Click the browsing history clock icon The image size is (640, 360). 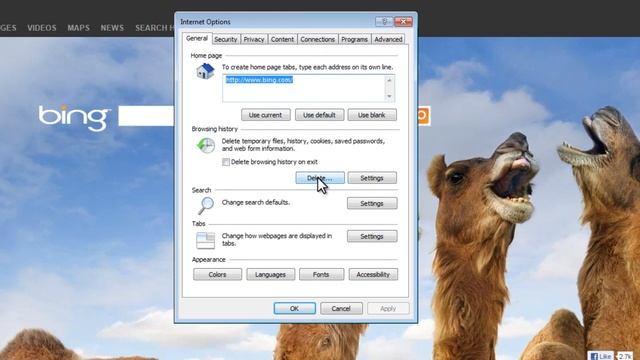pos(206,145)
